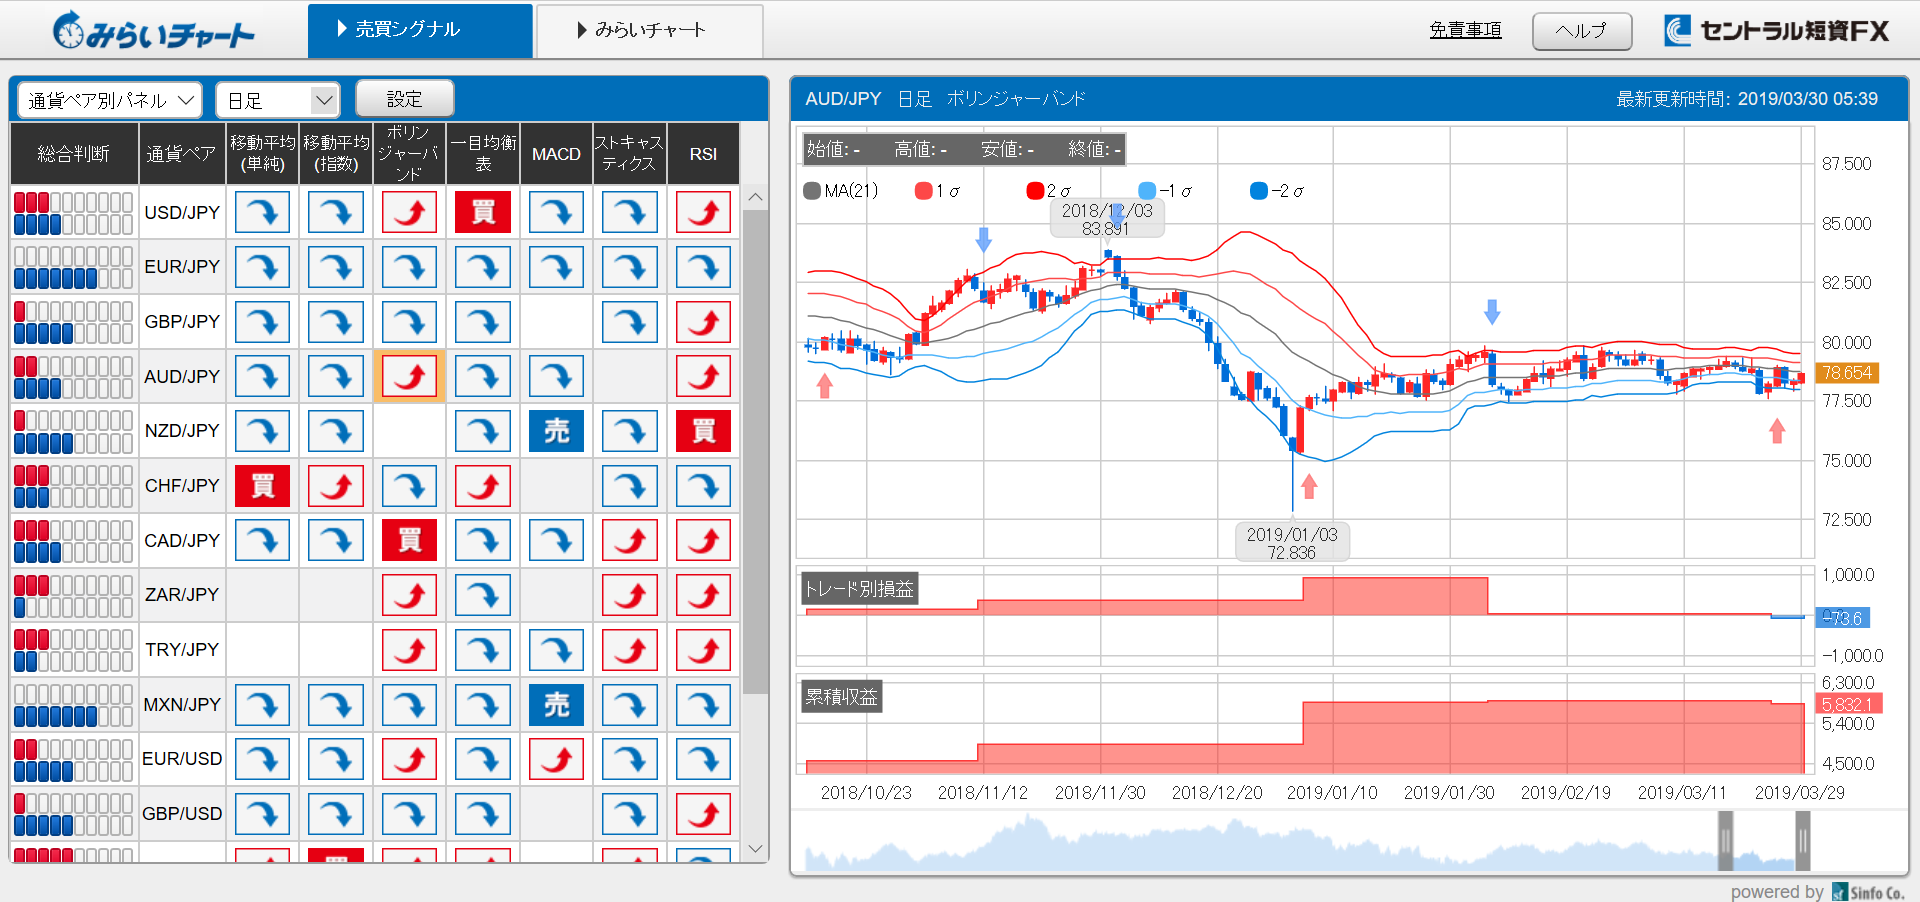Click CHF/JPY simple moving average buy icon
Viewport: 1920px width, 902px height.
(262, 486)
